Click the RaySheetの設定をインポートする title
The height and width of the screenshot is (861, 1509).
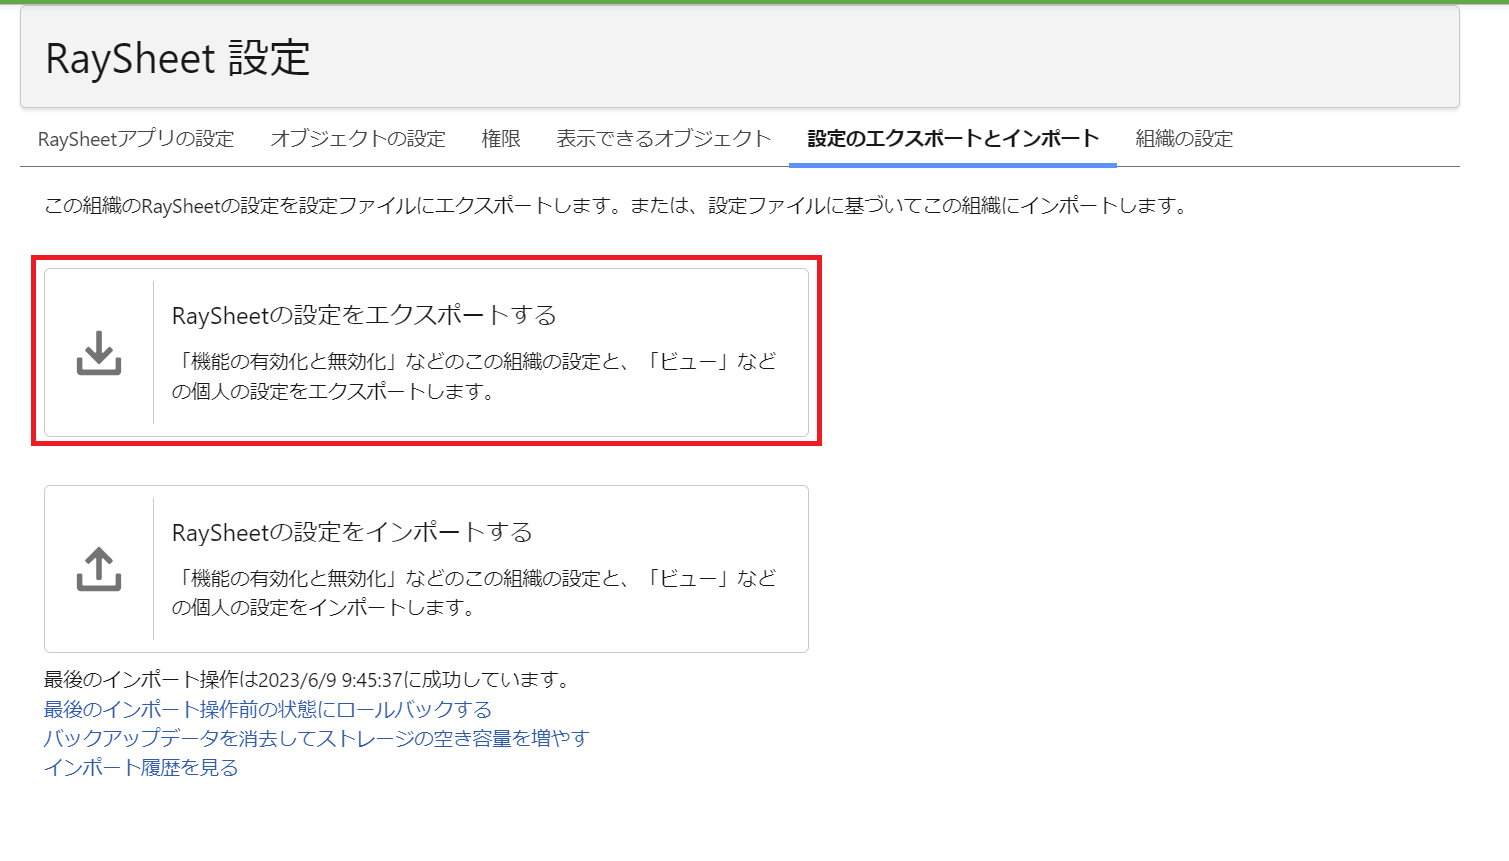point(352,533)
